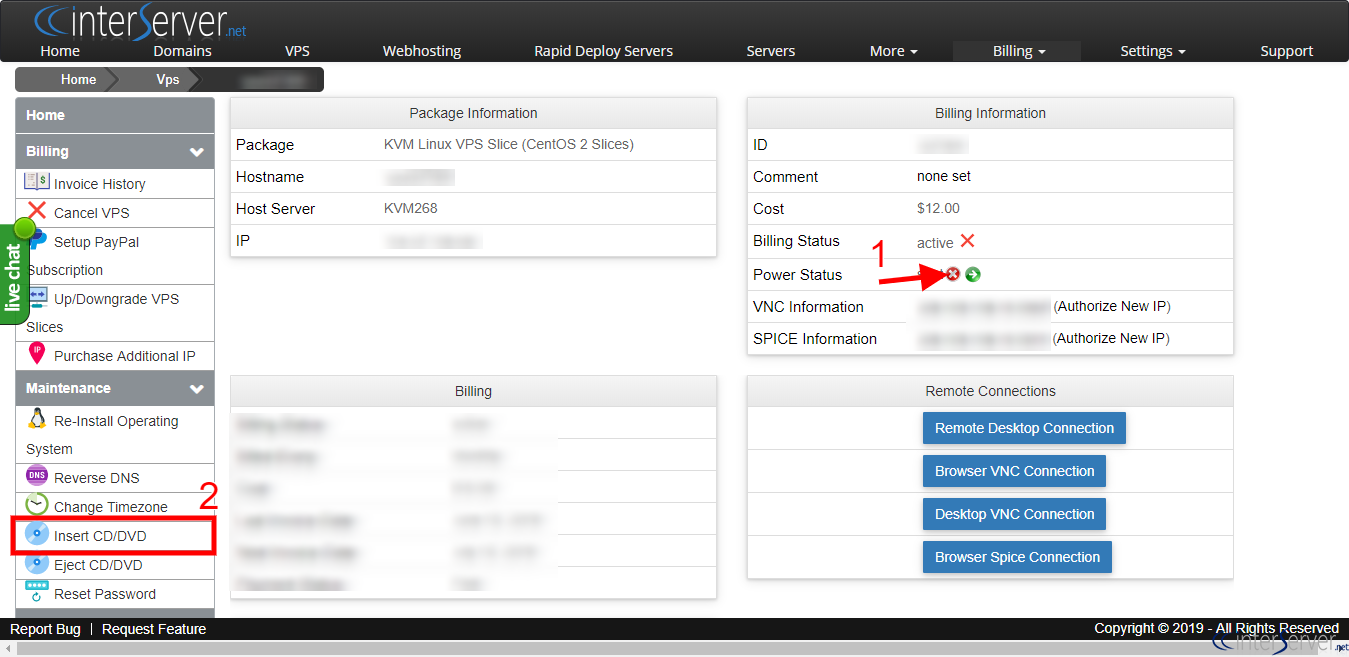The height and width of the screenshot is (657, 1349).
Task: Click the Report Bug link
Action: [45, 629]
